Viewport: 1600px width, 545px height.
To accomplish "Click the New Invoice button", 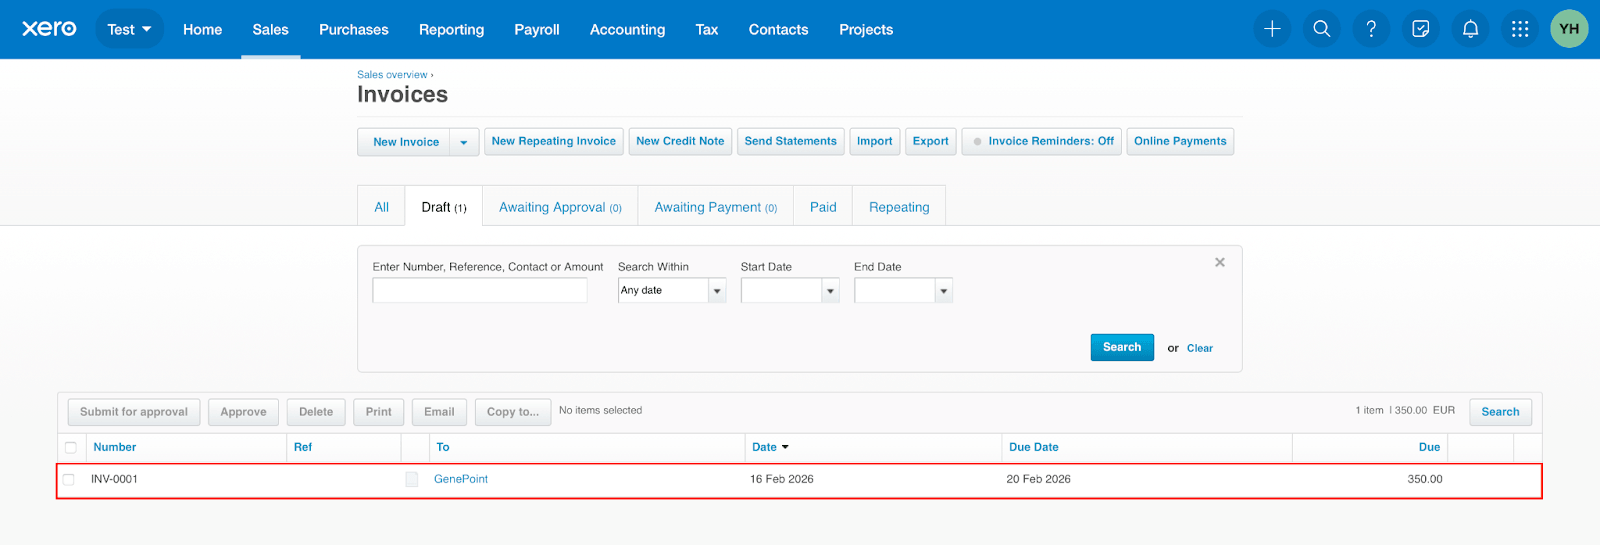I will coord(405,142).
